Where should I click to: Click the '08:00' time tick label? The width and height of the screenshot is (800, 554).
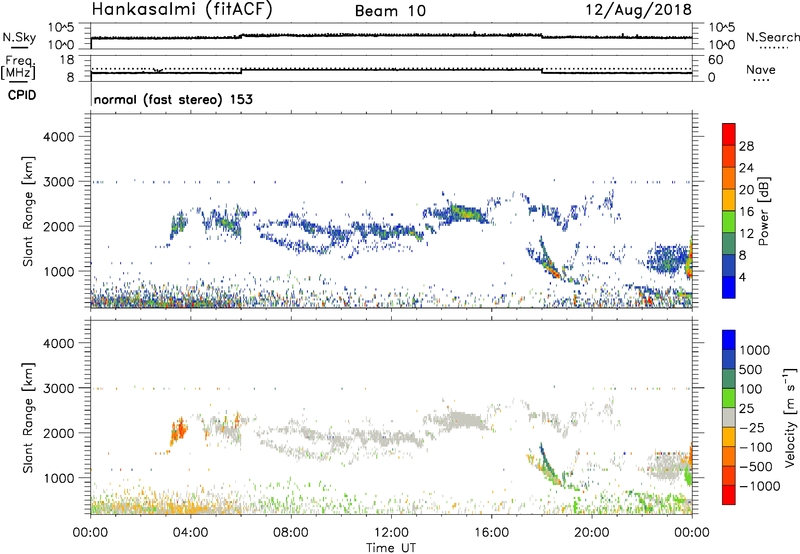[x=291, y=533]
